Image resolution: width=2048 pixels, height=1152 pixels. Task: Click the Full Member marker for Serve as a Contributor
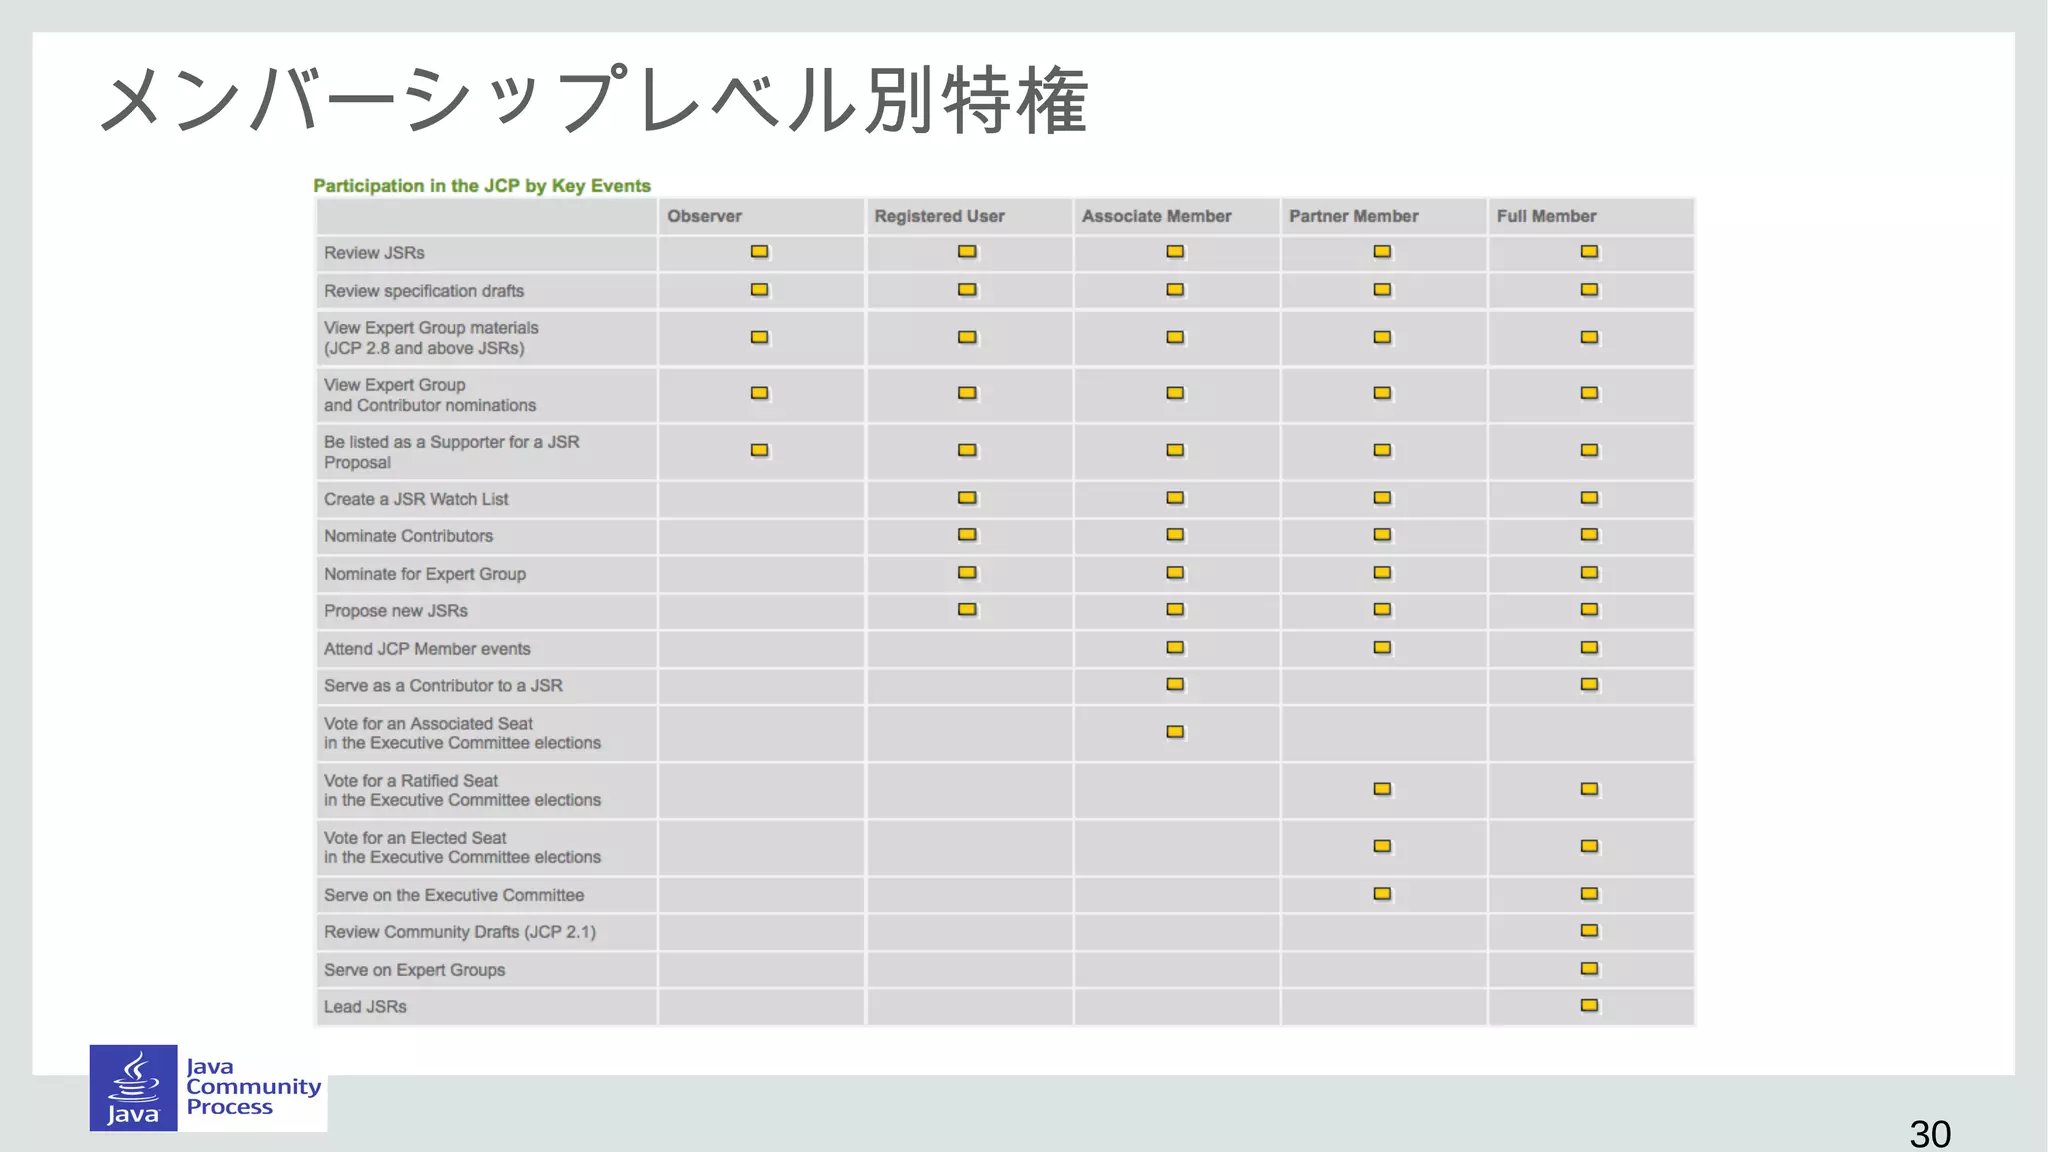(x=1589, y=685)
